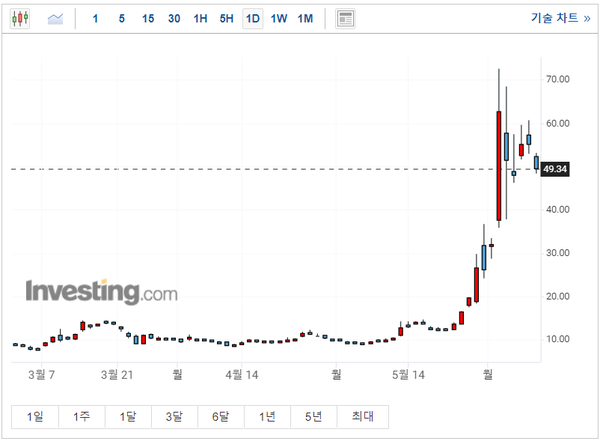The height and width of the screenshot is (441, 600).
Task: Switch to the area chart icon
Action: click(x=55, y=19)
